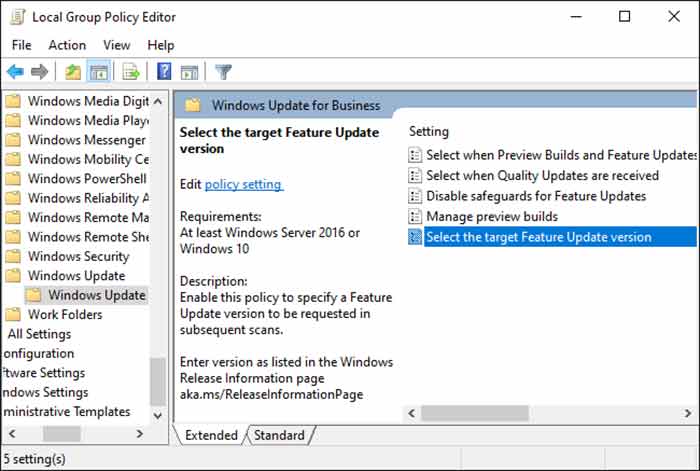Open the Action menu

(67, 45)
